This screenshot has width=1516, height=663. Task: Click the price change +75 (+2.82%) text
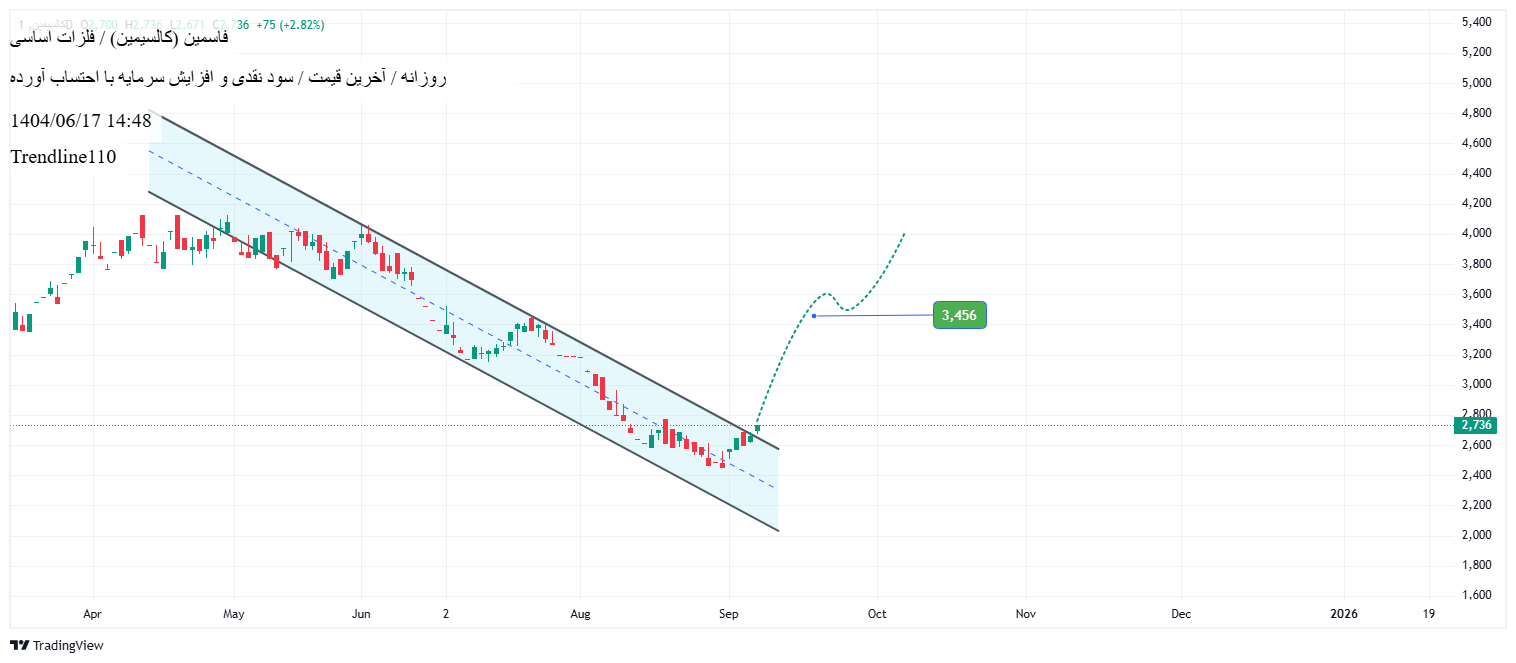pyautogui.click(x=290, y=25)
